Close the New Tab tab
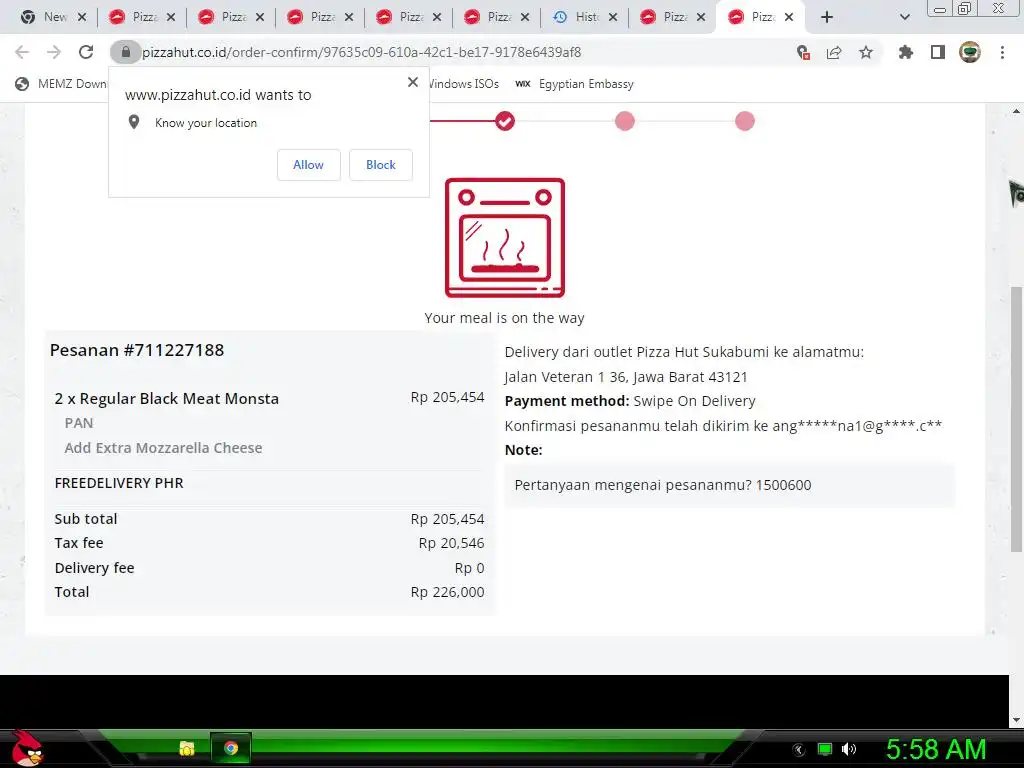Image resolution: width=1024 pixels, height=768 pixels. [x=82, y=18]
